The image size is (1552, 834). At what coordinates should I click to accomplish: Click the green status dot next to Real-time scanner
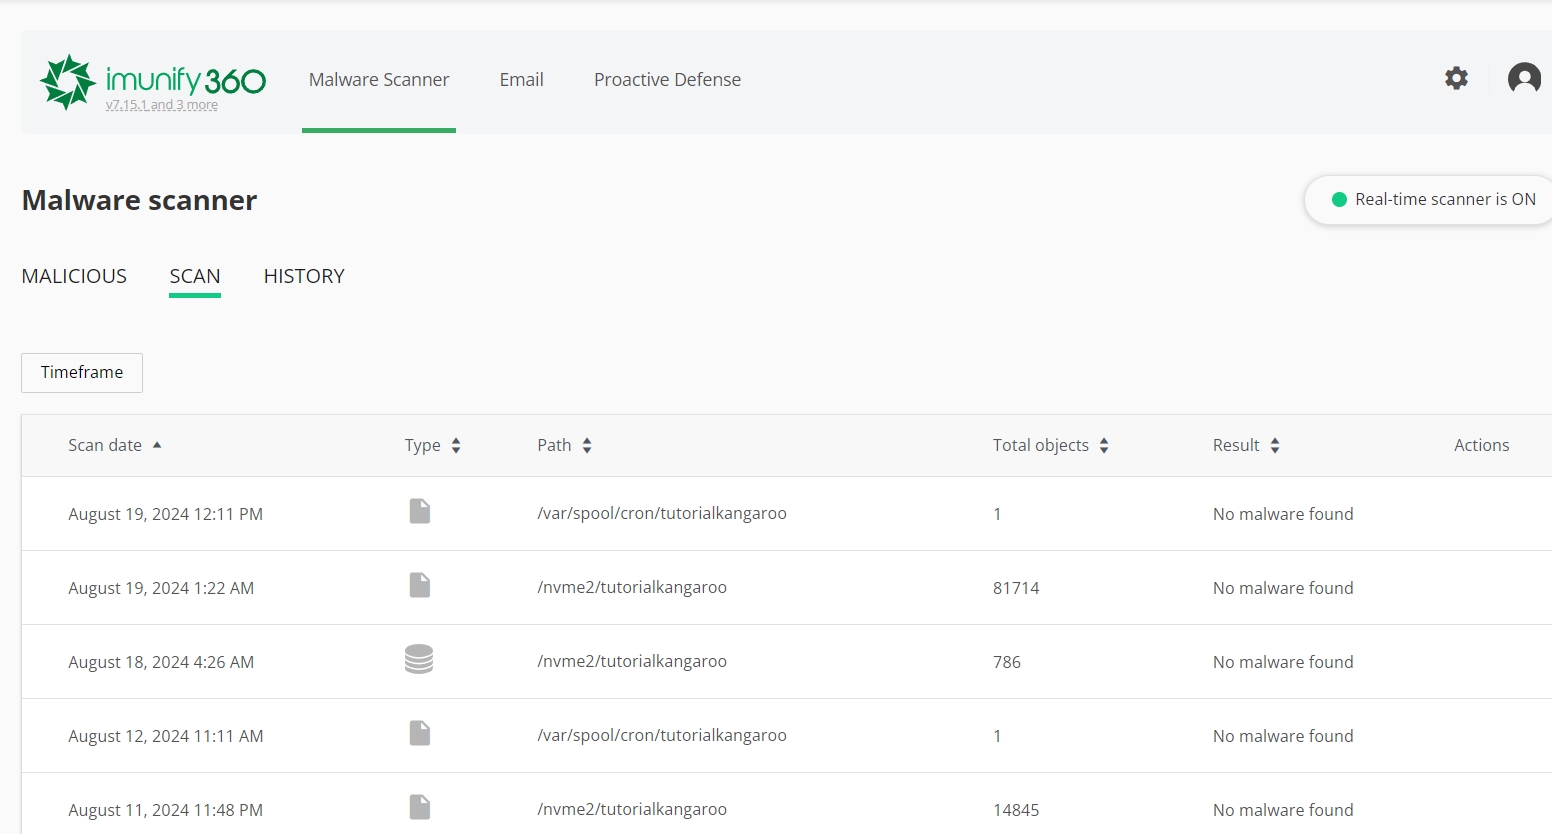[x=1338, y=199]
